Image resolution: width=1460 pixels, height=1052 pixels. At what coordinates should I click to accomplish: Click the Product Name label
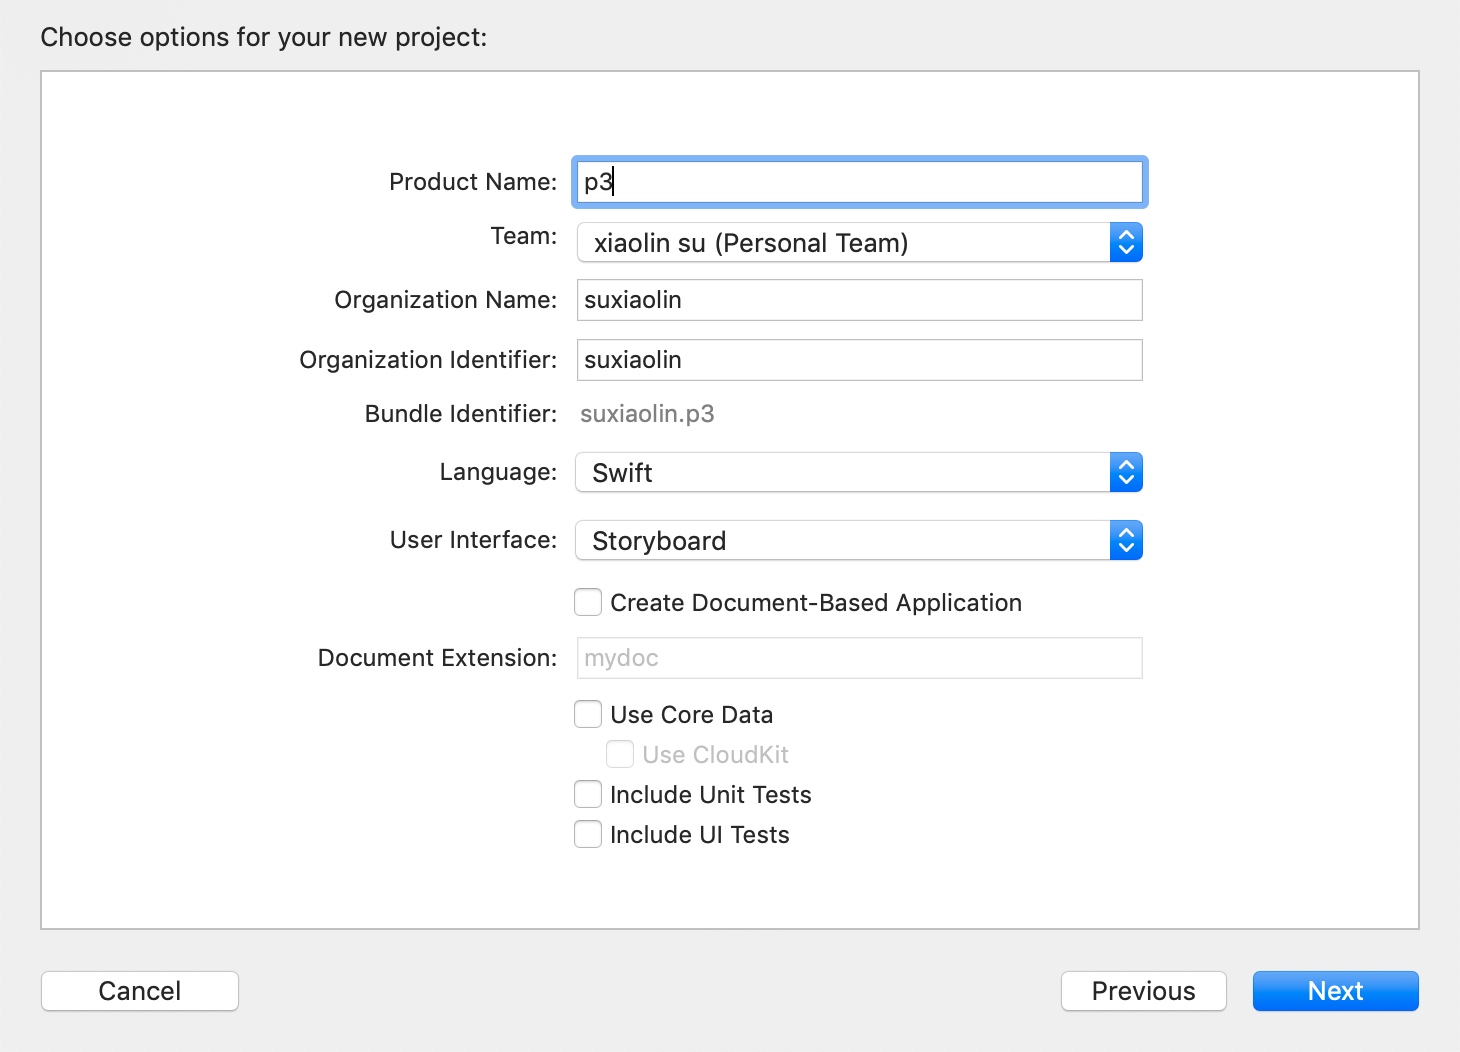point(473,182)
